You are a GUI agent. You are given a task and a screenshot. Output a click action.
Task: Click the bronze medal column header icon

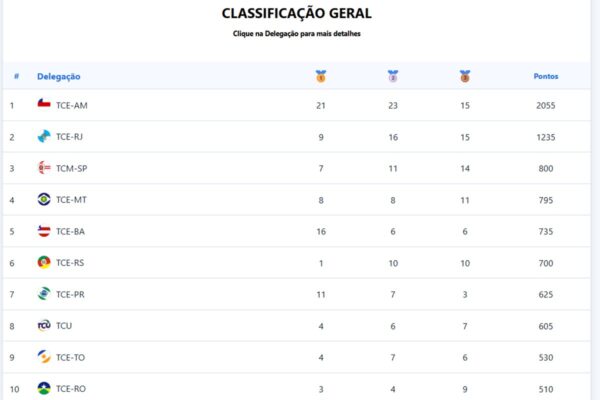[x=465, y=76]
